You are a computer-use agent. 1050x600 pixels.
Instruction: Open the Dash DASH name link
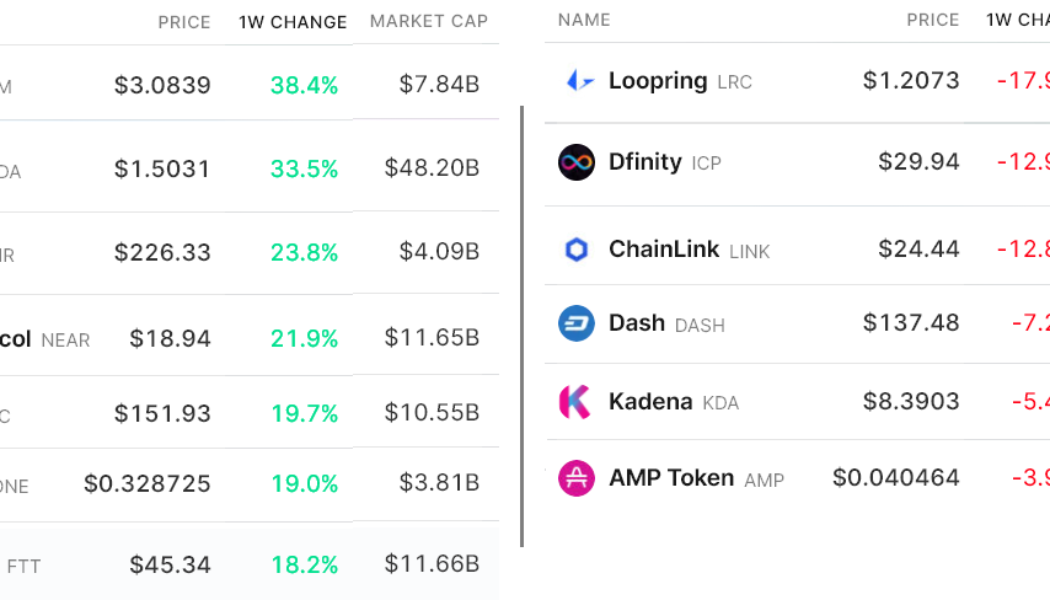click(637, 323)
